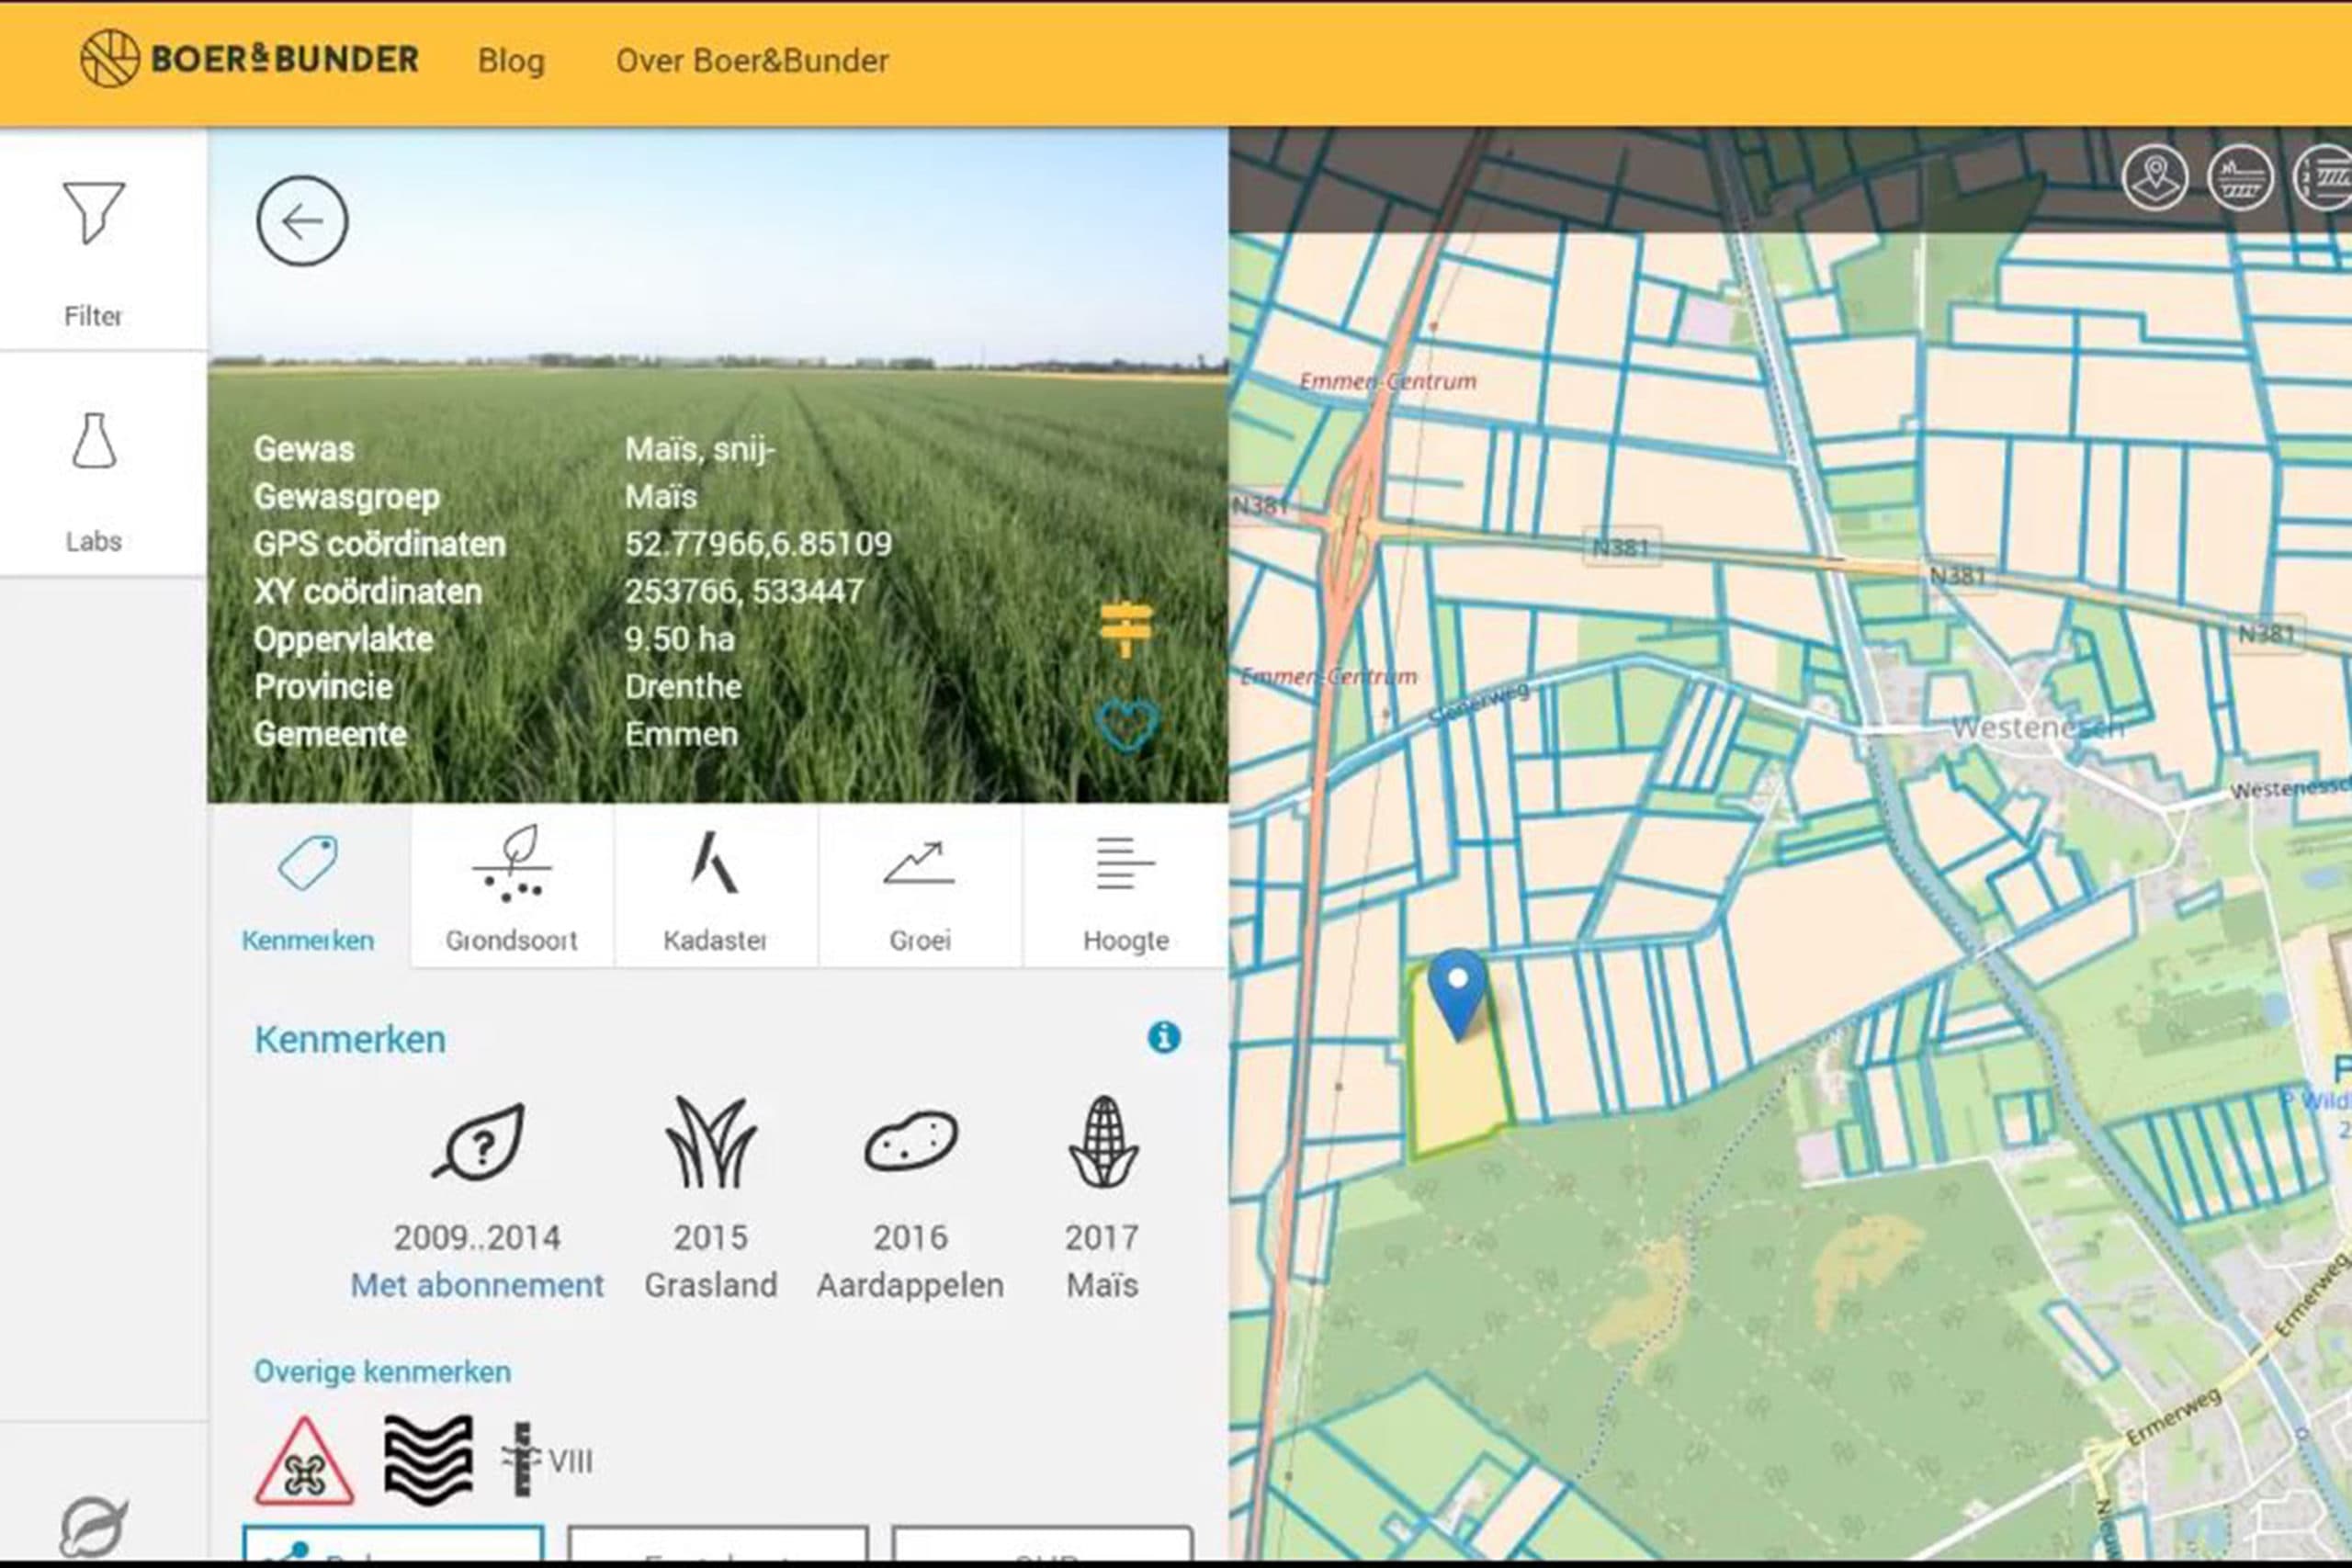Click the 2017 Maïs corn icon
Image resolution: width=2352 pixels, height=1568 pixels.
1103,1142
